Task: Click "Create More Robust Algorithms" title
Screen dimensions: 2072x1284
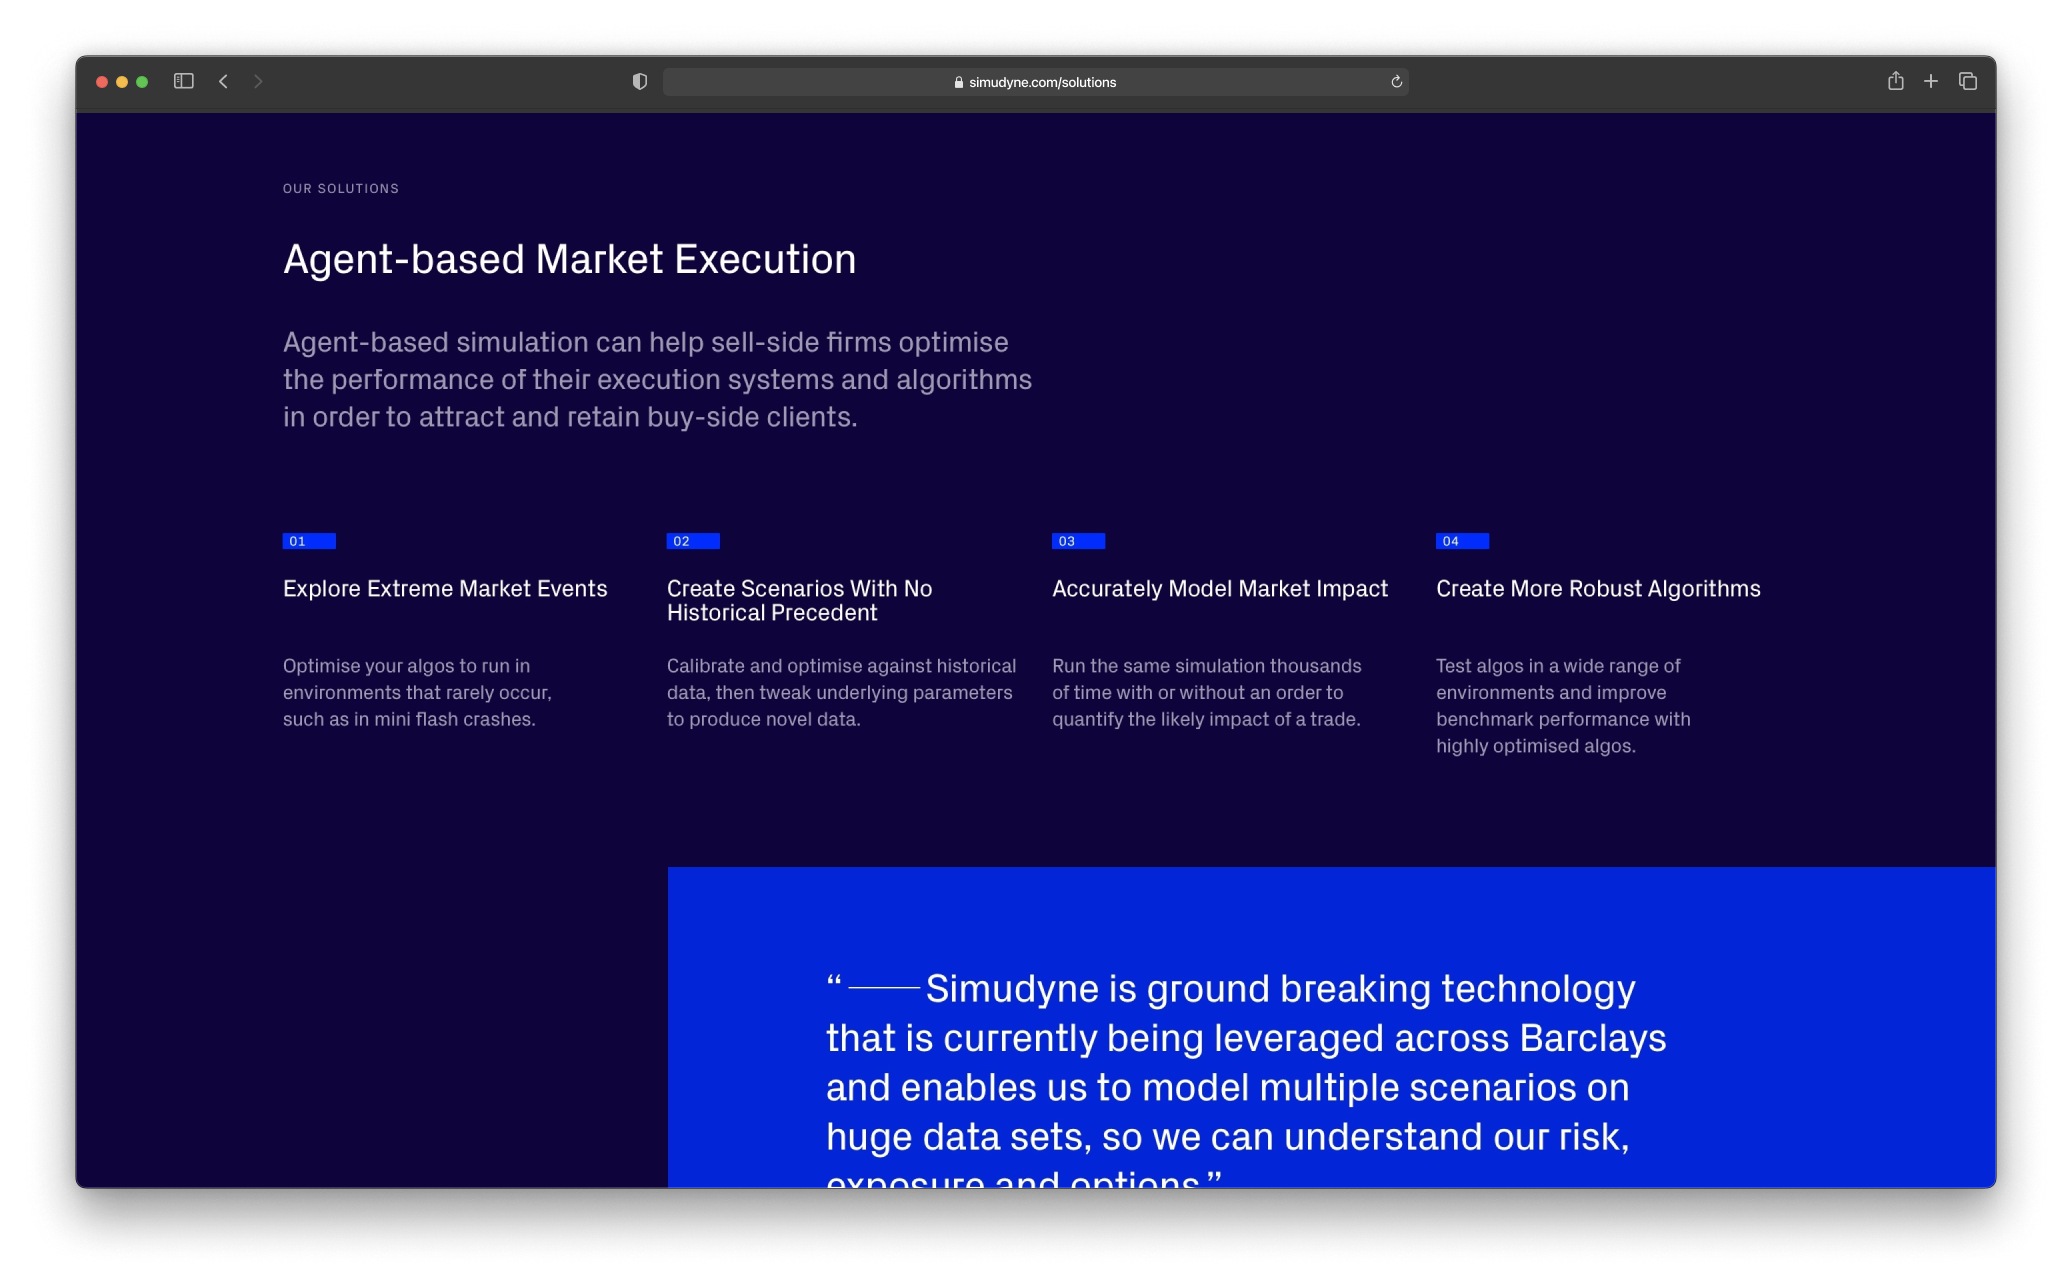Action: pyautogui.click(x=1598, y=589)
